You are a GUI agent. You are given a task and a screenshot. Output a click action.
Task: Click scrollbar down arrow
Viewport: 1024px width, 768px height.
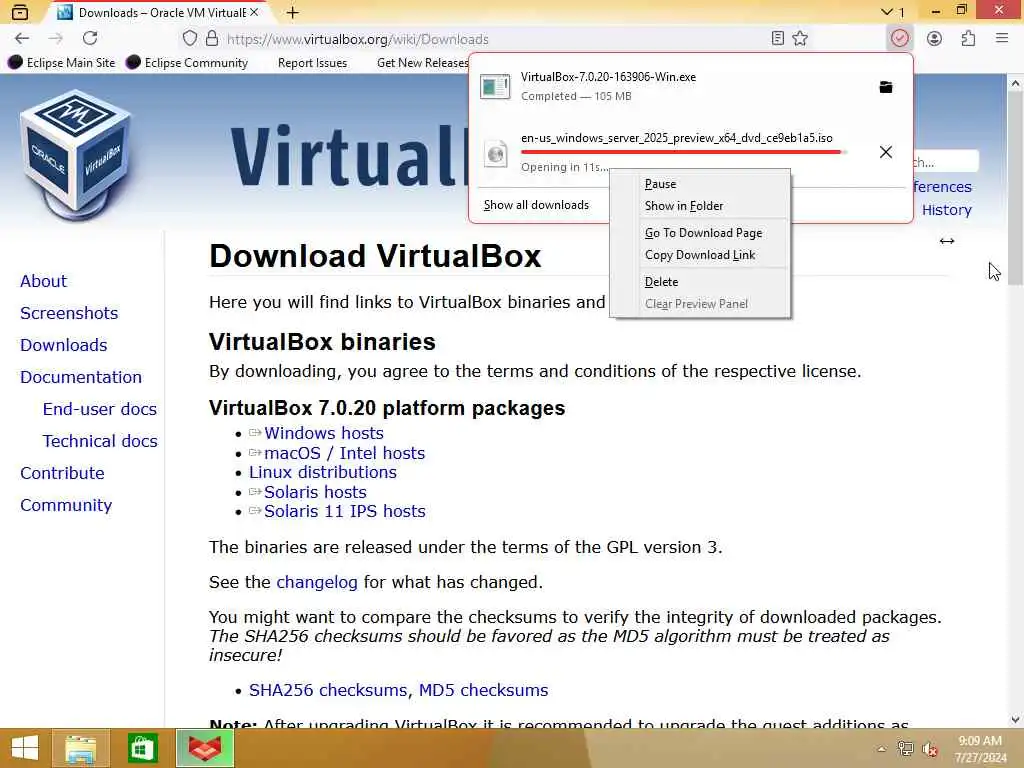1015,720
